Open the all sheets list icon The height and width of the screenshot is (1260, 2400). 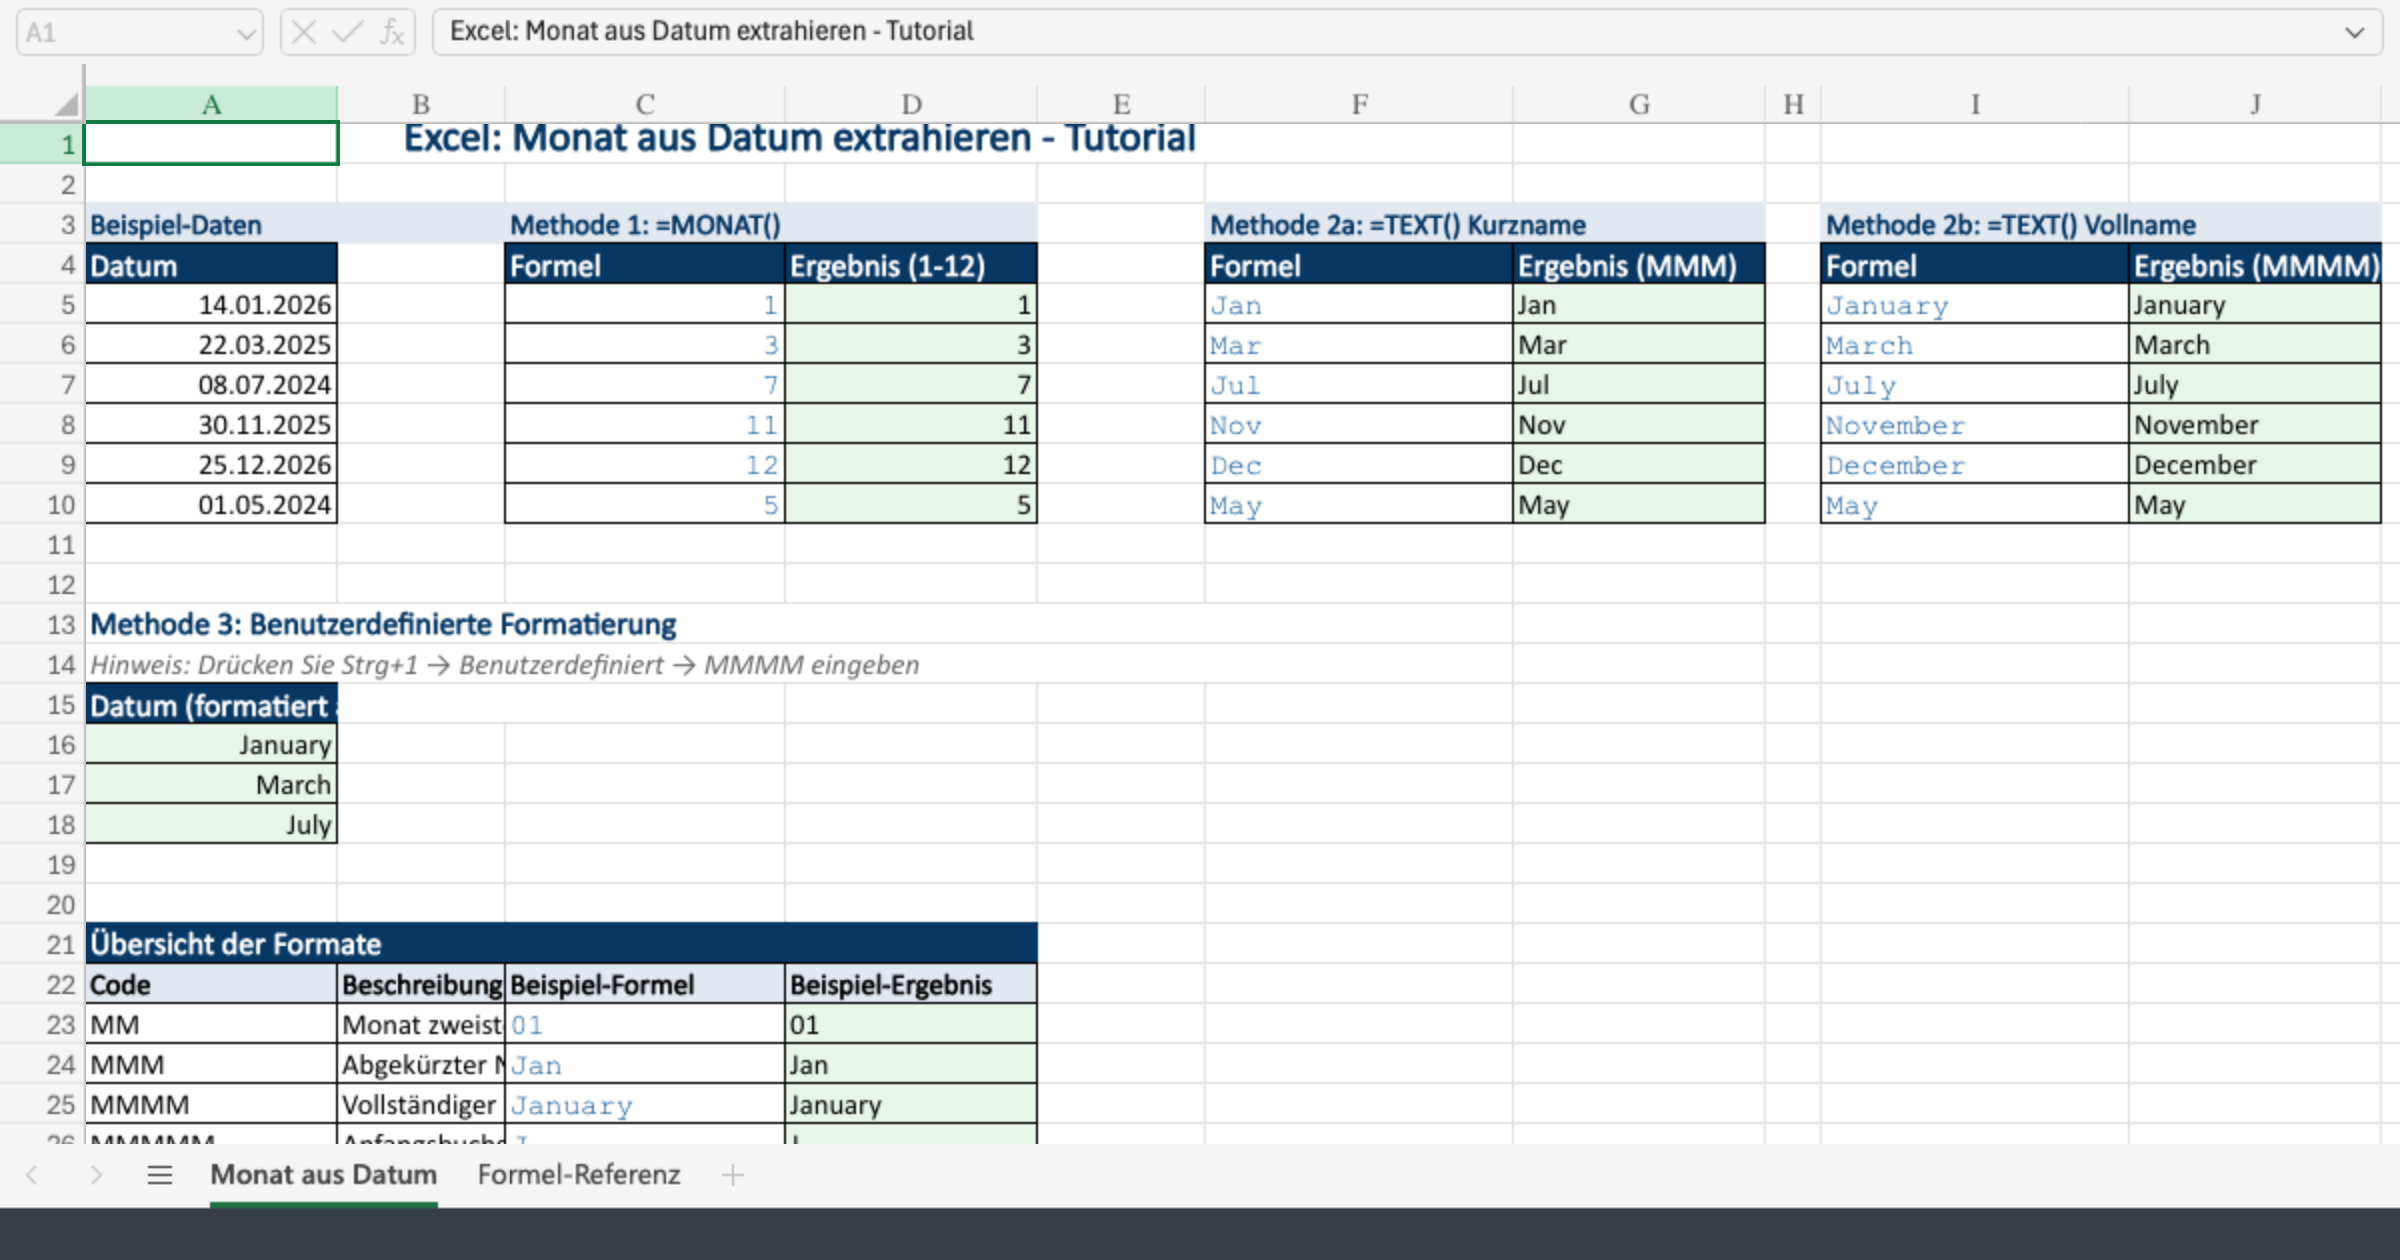pyautogui.click(x=160, y=1175)
